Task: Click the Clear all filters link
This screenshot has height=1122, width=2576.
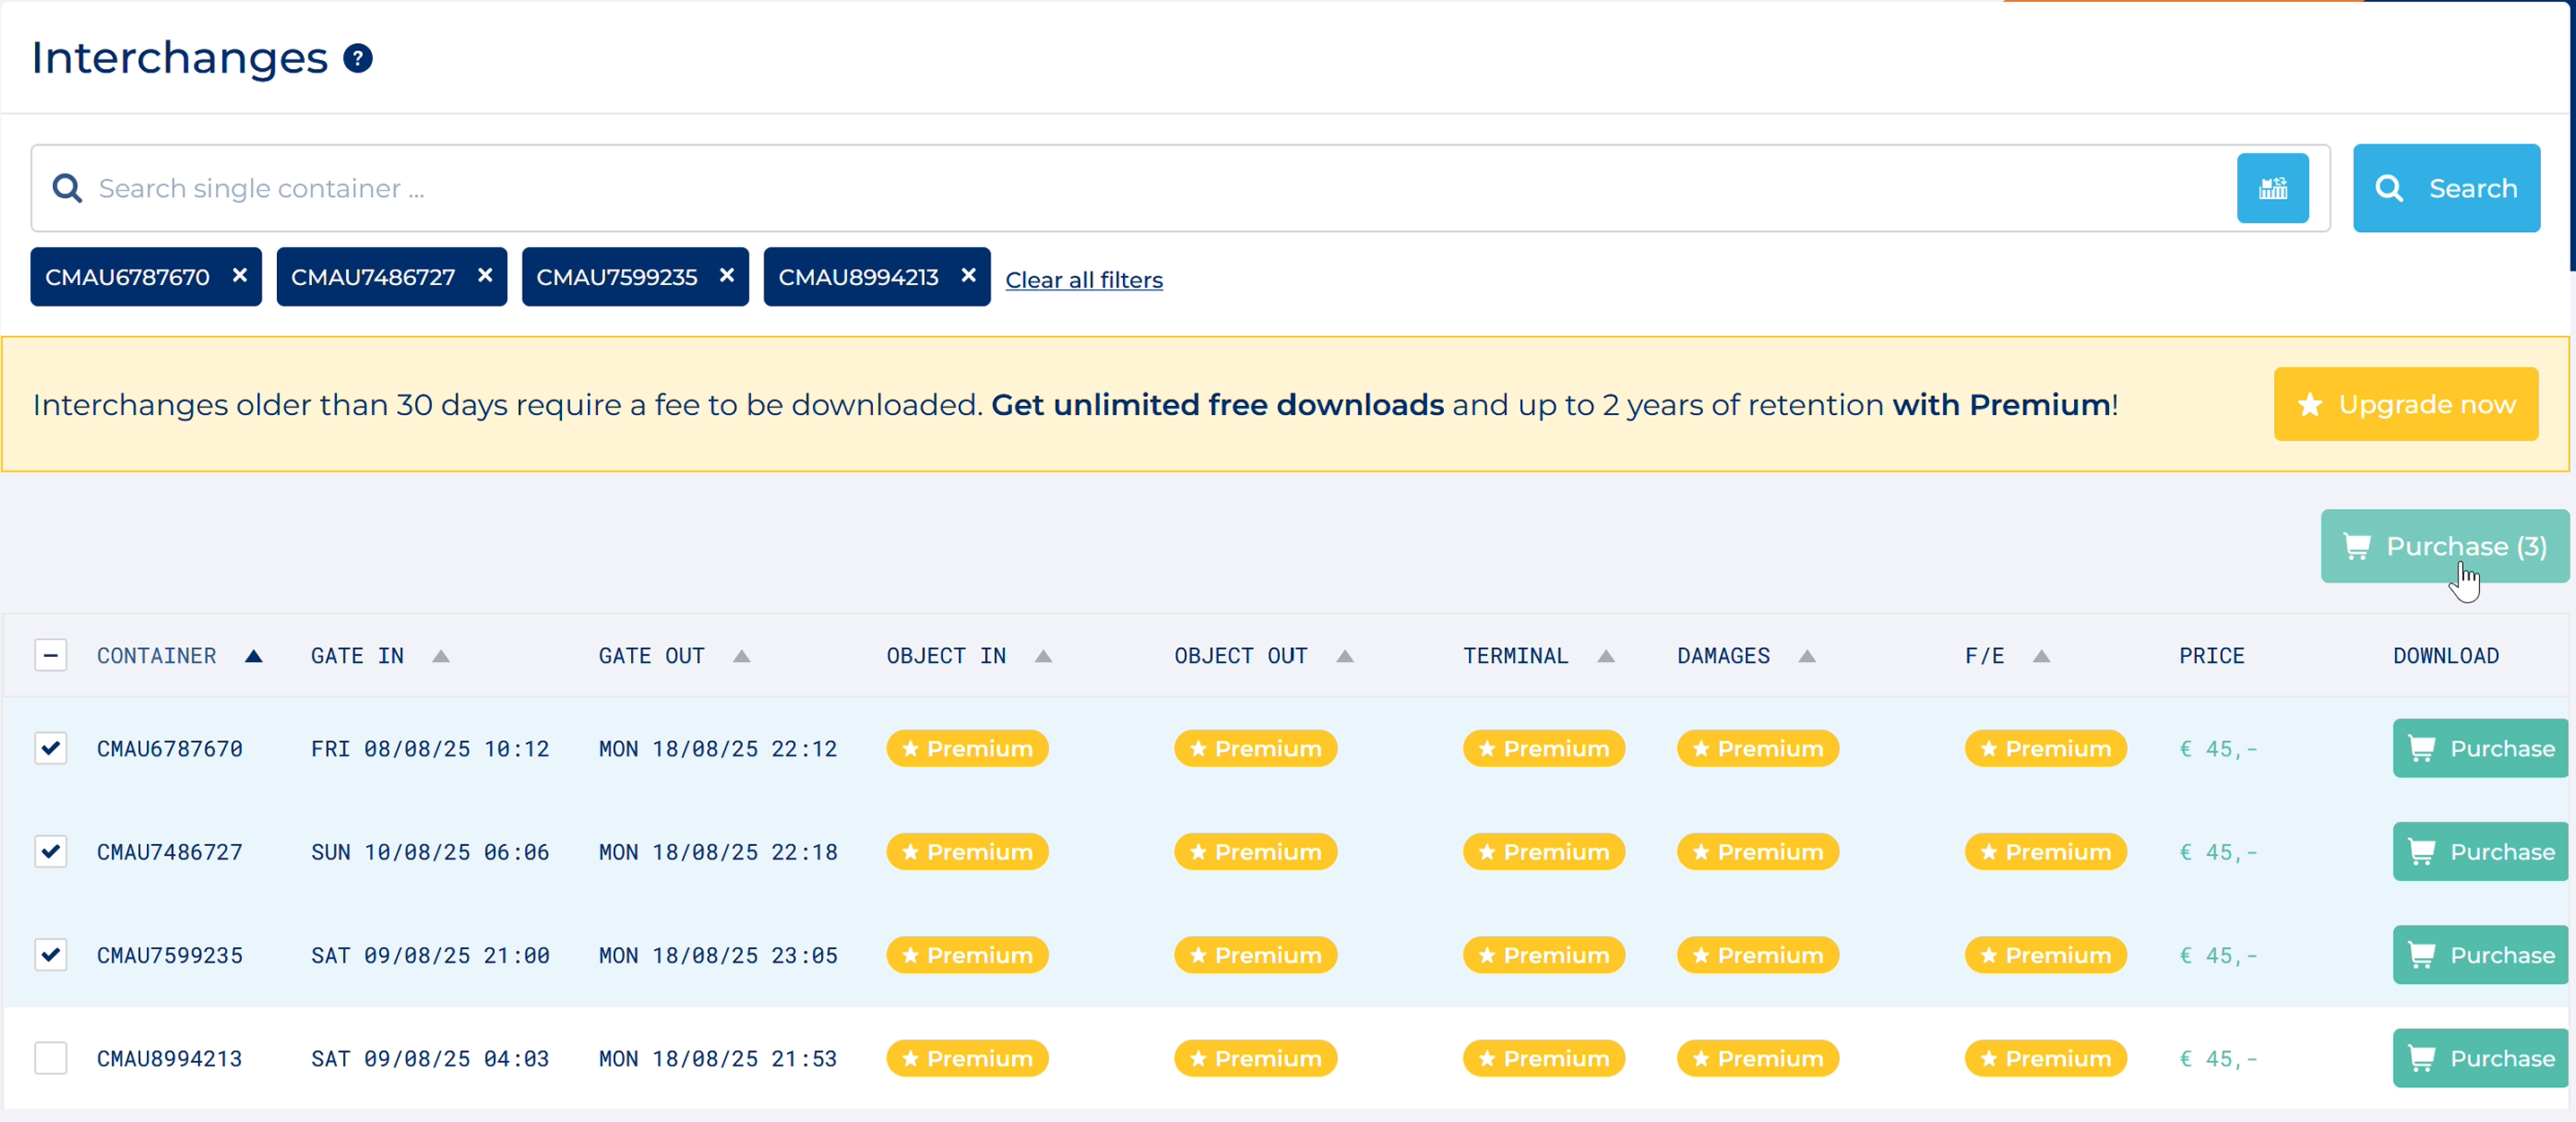Action: click(1083, 280)
